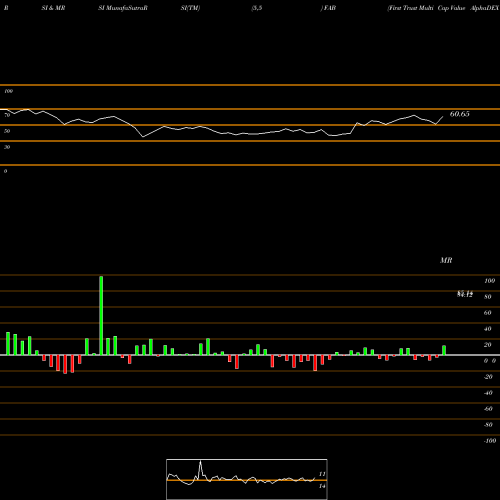
Task: Select the 'SI MunafaSutraR' header text
Action: click(123, 8)
